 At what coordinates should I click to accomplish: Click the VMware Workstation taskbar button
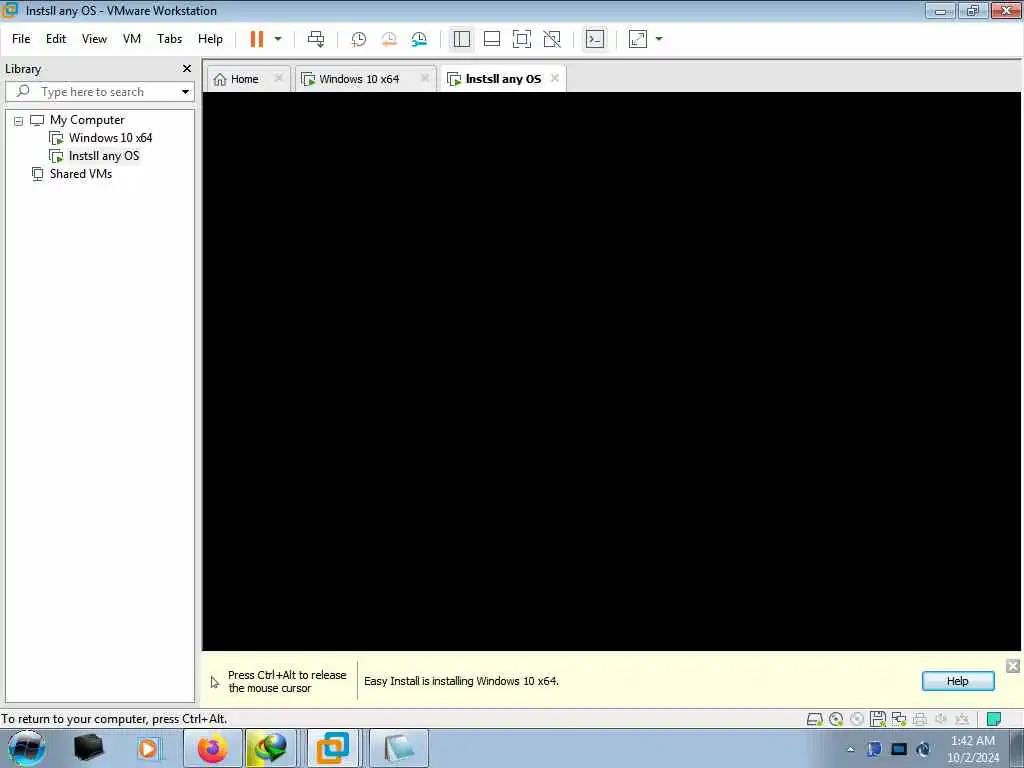tap(332, 748)
